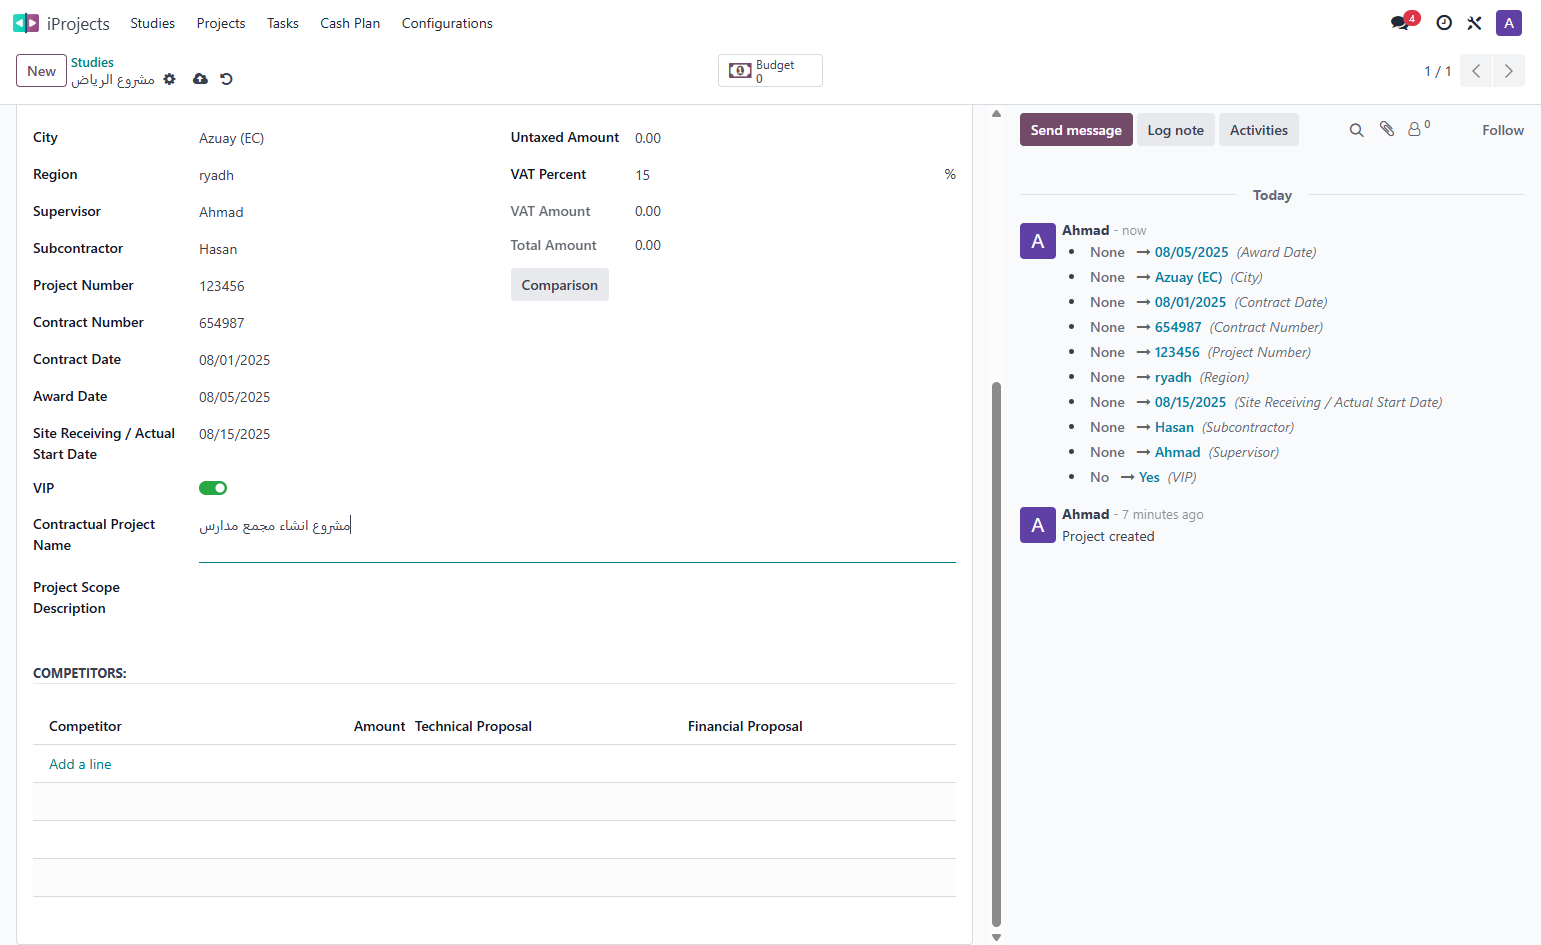Add a line to the competitors table
1541x945 pixels.
[80, 764]
